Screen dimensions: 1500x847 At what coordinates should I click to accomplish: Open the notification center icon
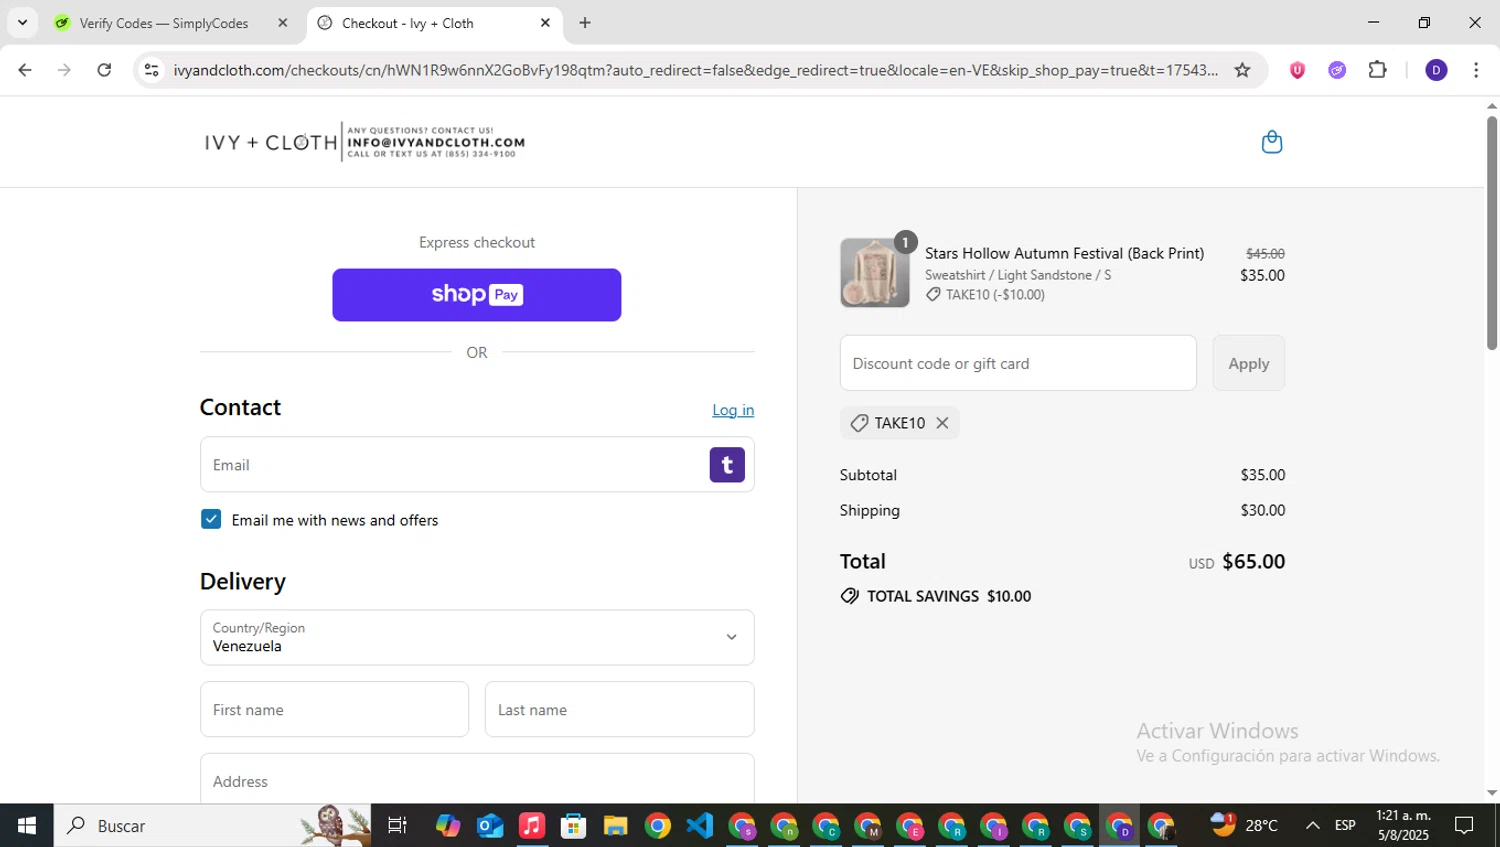tap(1464, 825)
